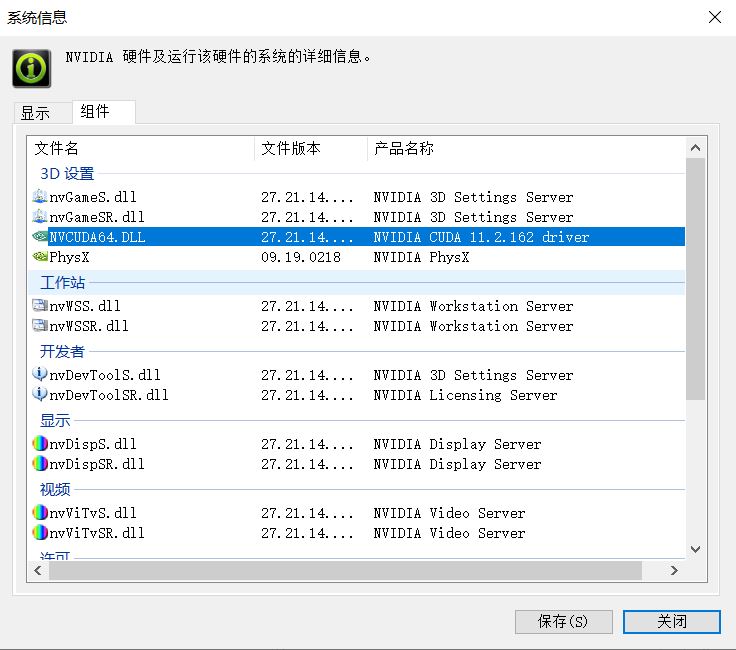Click the vertical scrollbar up arrow
The height and width of the screenshot is (650, 736).
(x=696, y=148)
